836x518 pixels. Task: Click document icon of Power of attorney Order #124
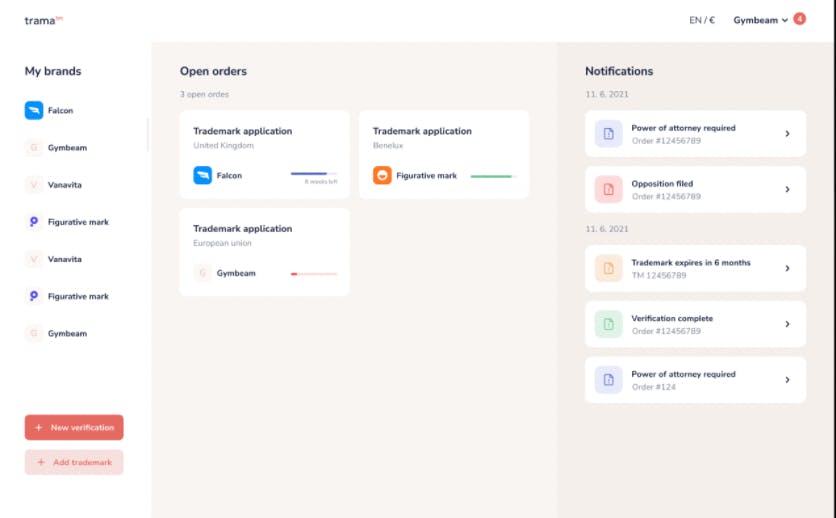coord(608,380)
